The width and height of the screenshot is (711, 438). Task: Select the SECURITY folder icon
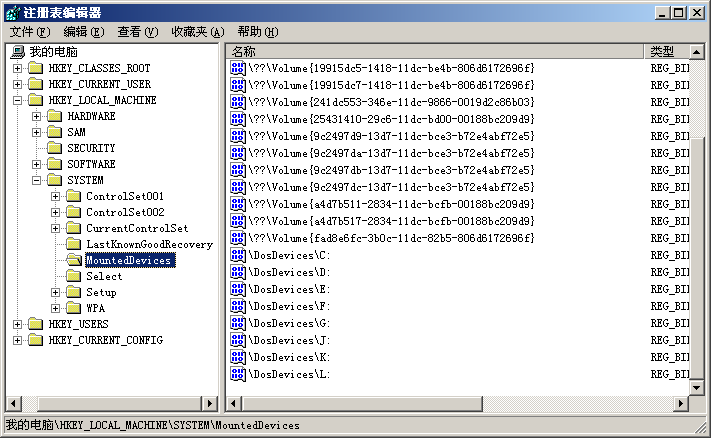(x=54, y=148)
